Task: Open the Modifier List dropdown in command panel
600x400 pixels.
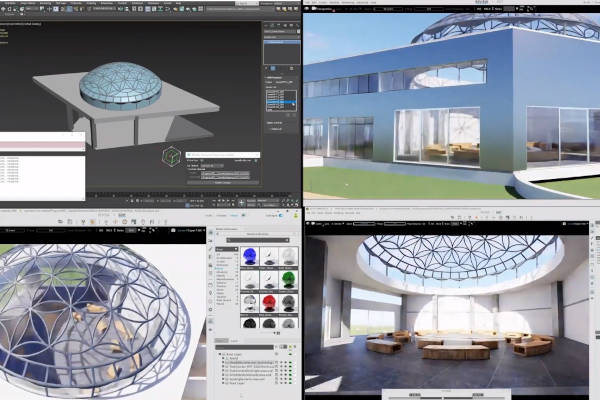Action: pos(282,37)
